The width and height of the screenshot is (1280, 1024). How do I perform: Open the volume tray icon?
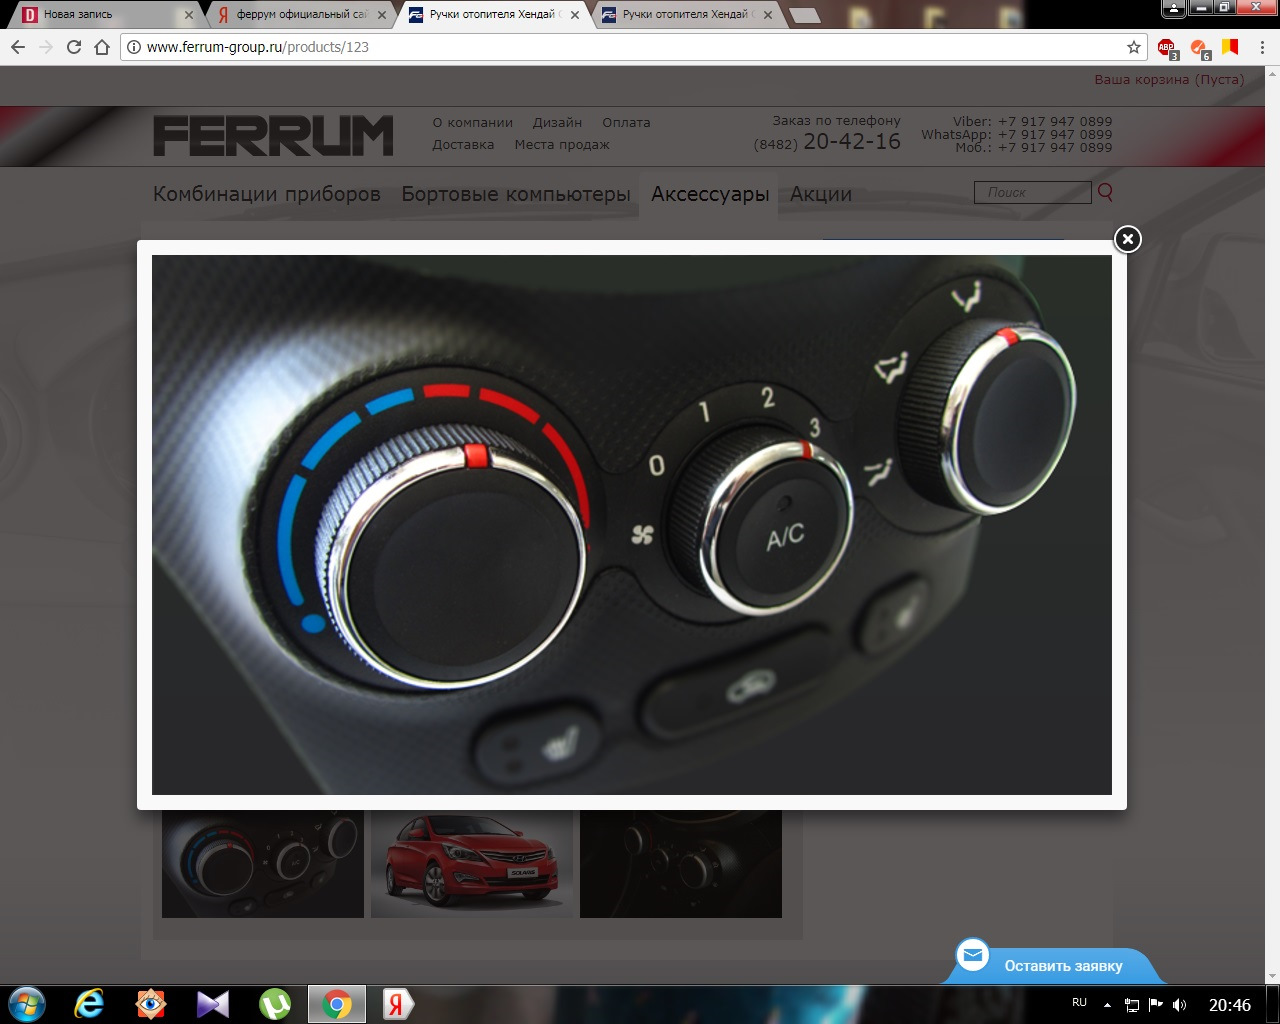click(1180, 1005)
